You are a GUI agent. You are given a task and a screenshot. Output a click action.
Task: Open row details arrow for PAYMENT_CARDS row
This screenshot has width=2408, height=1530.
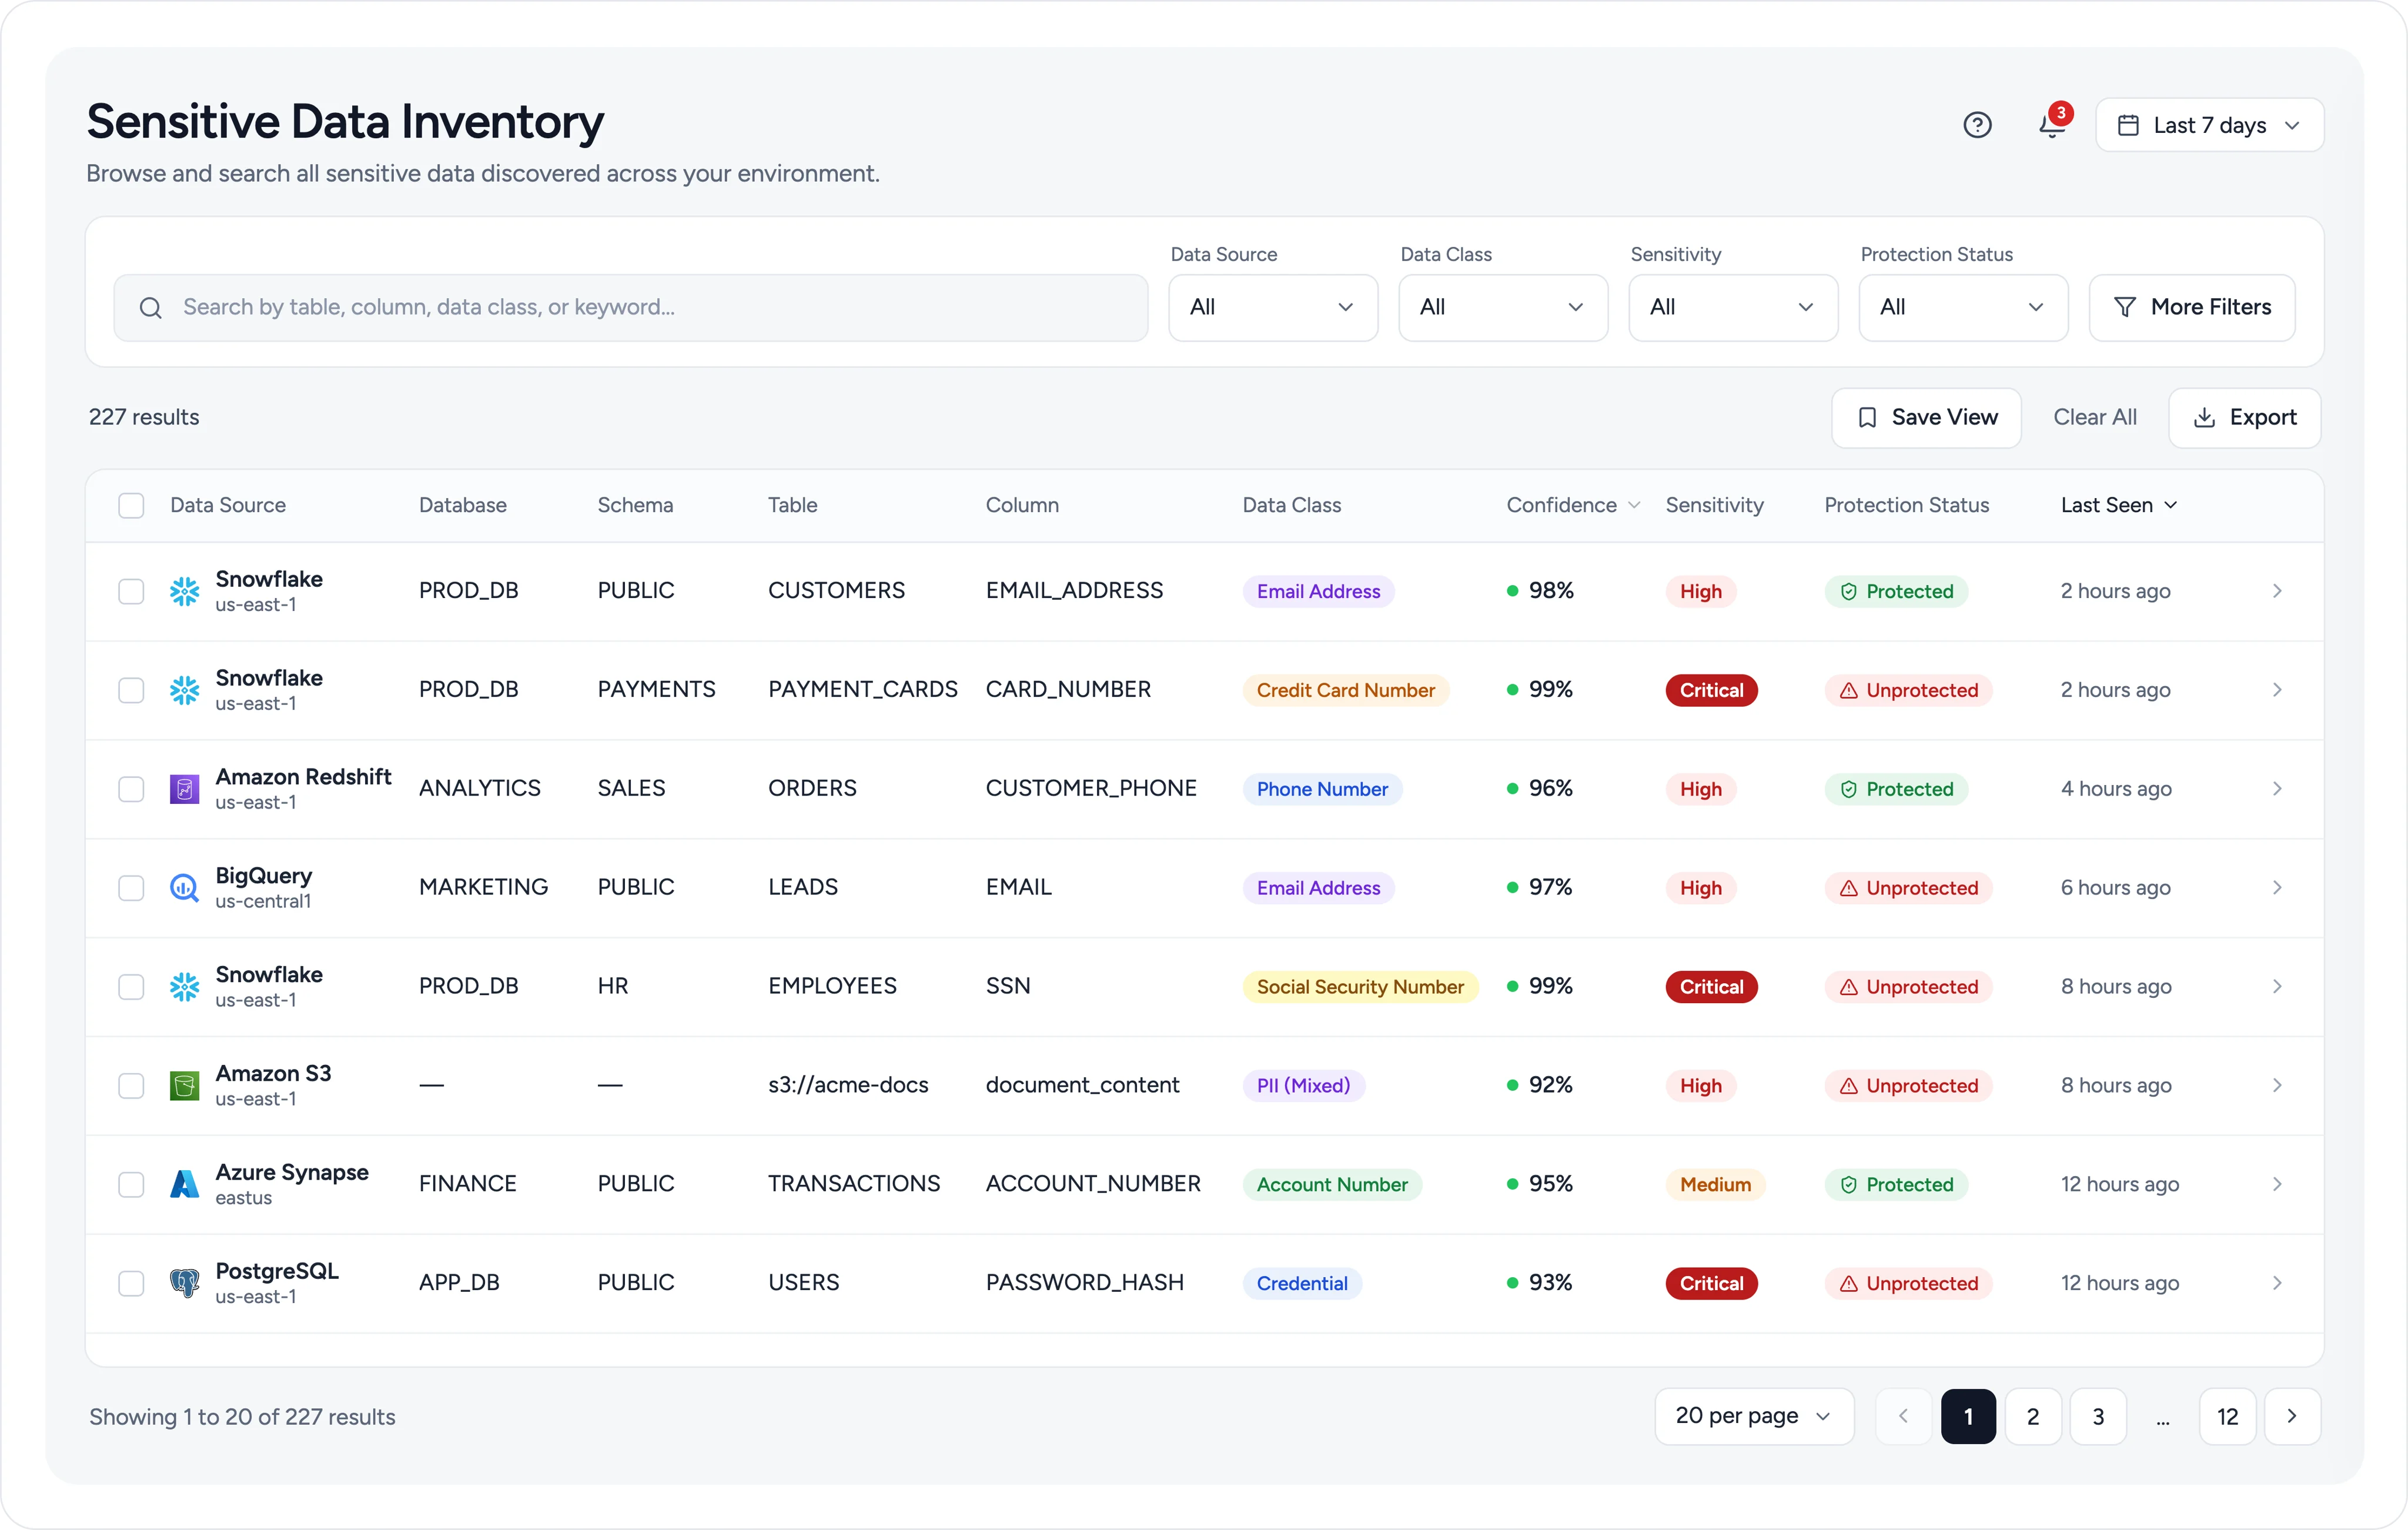[2277, 690]
